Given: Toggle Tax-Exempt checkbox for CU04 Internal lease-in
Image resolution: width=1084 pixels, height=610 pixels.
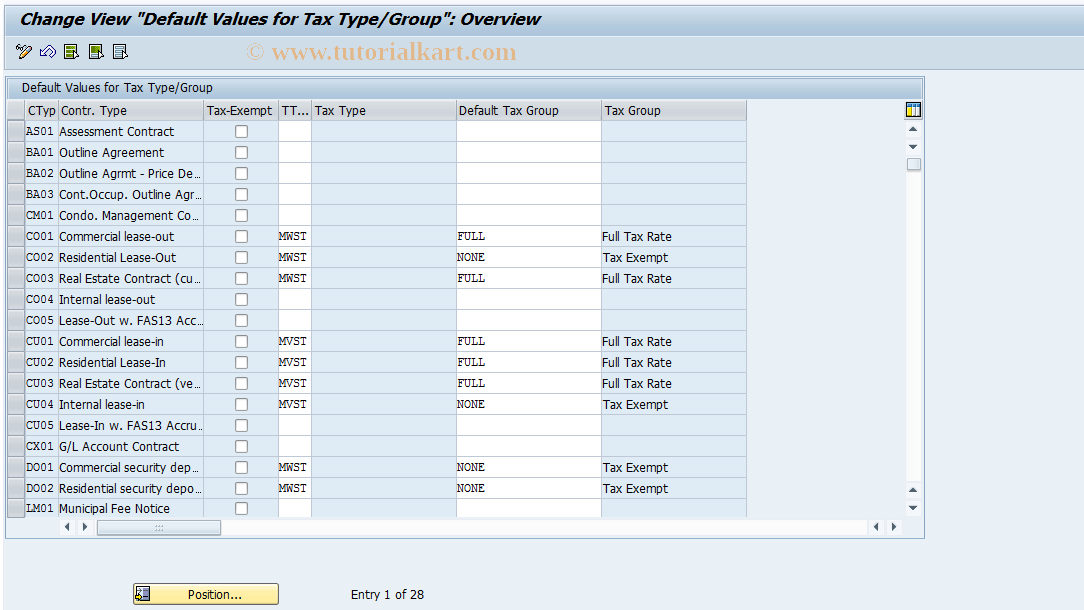Looking at the screenshot, I should 241,405.
